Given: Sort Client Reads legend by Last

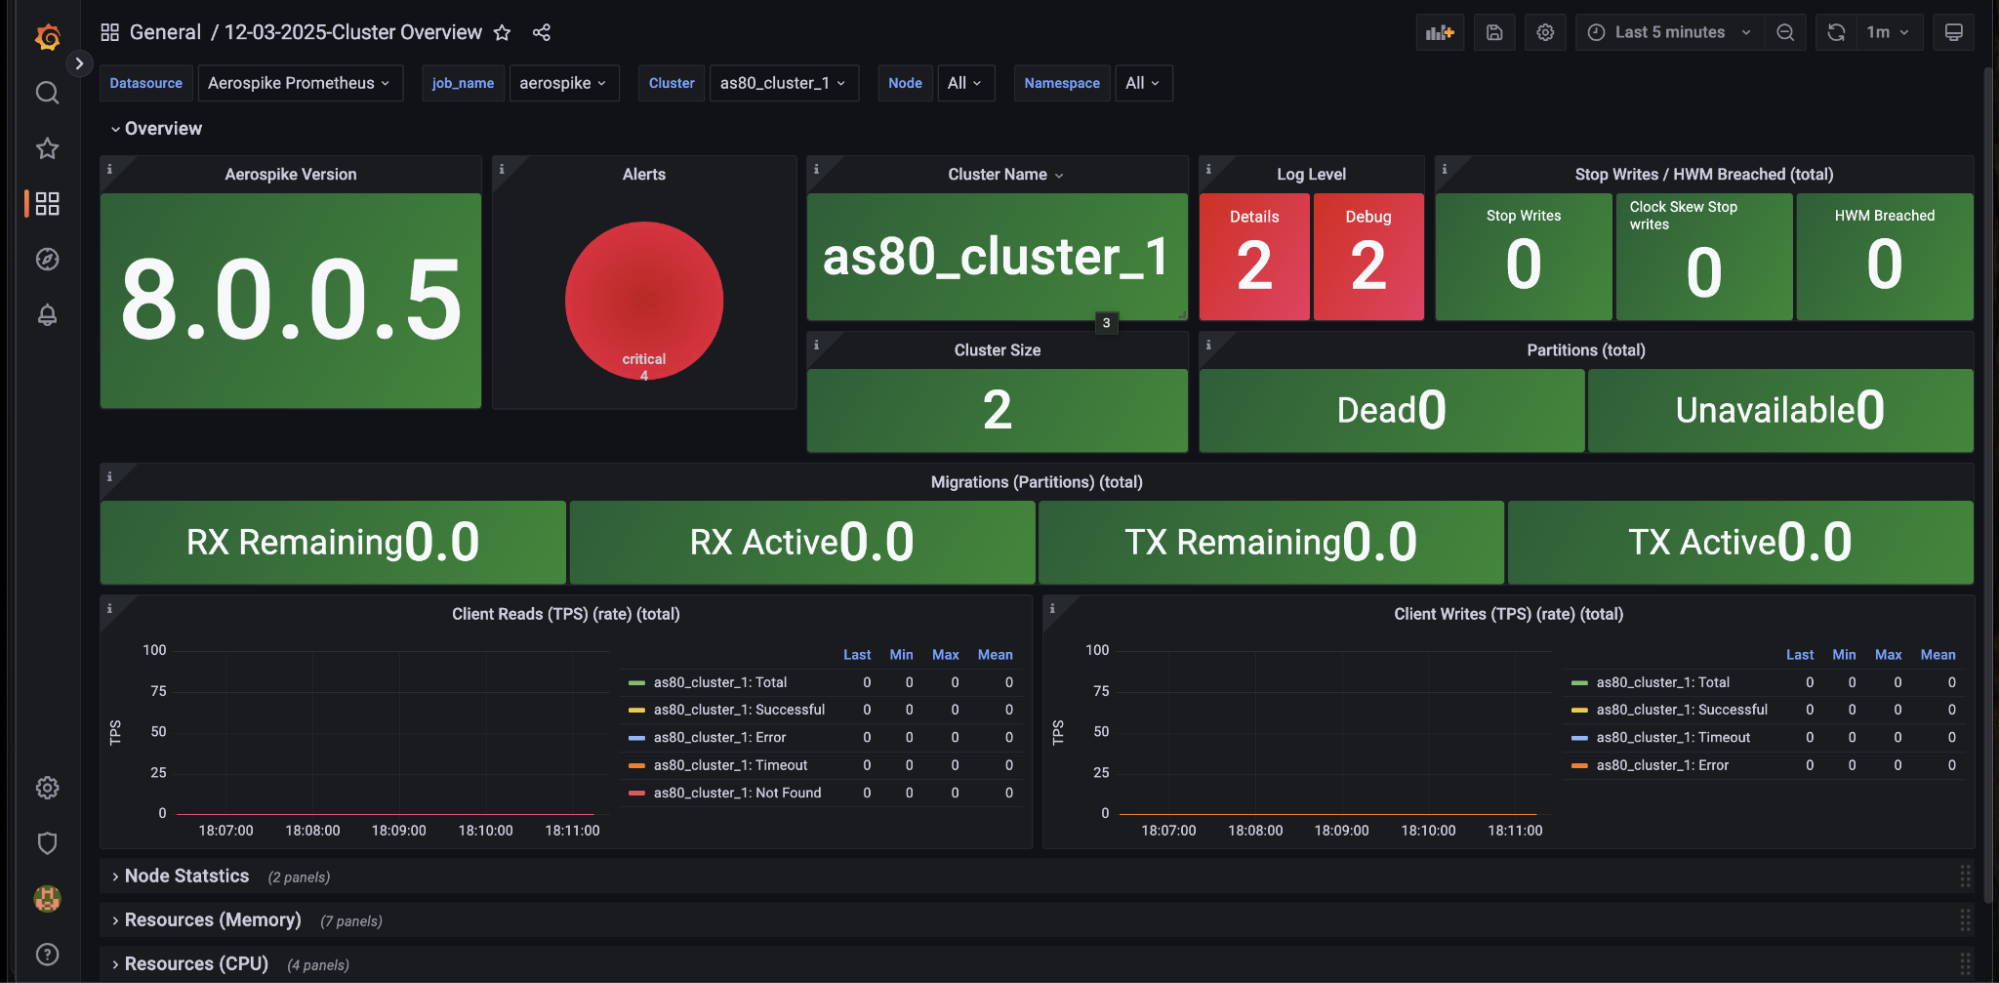Looking at the screenshot, I should click(857, 655).
